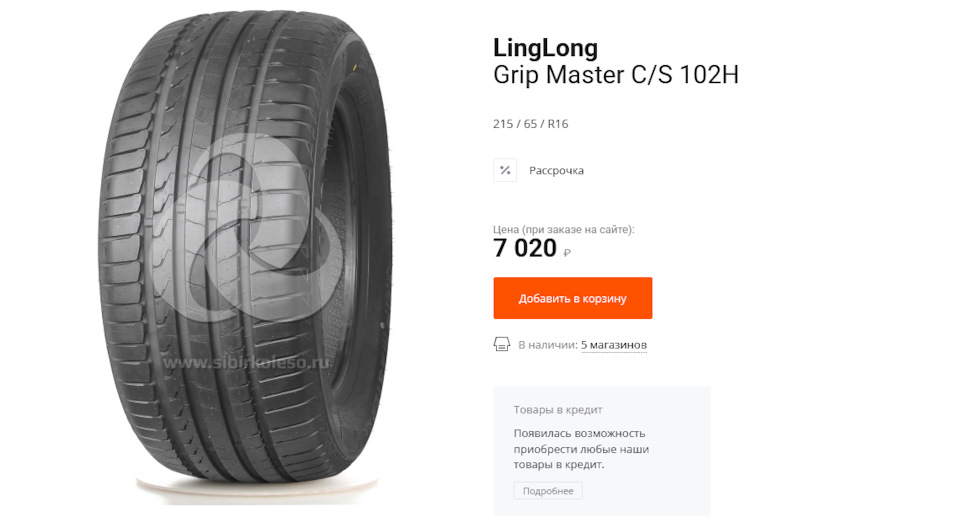The image size is (960, 528).
Task: Open the 5 магазинов availability link
Action: point(613,345)
